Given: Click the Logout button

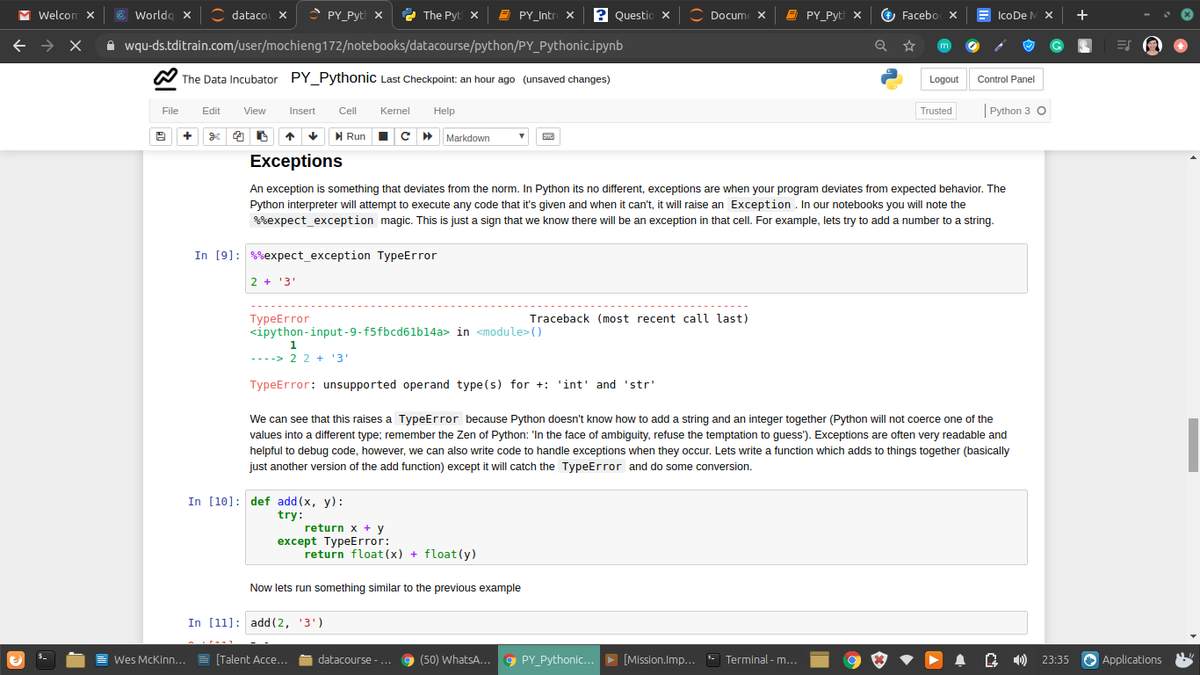Looking at the screenshot, I should pos(944,79).
